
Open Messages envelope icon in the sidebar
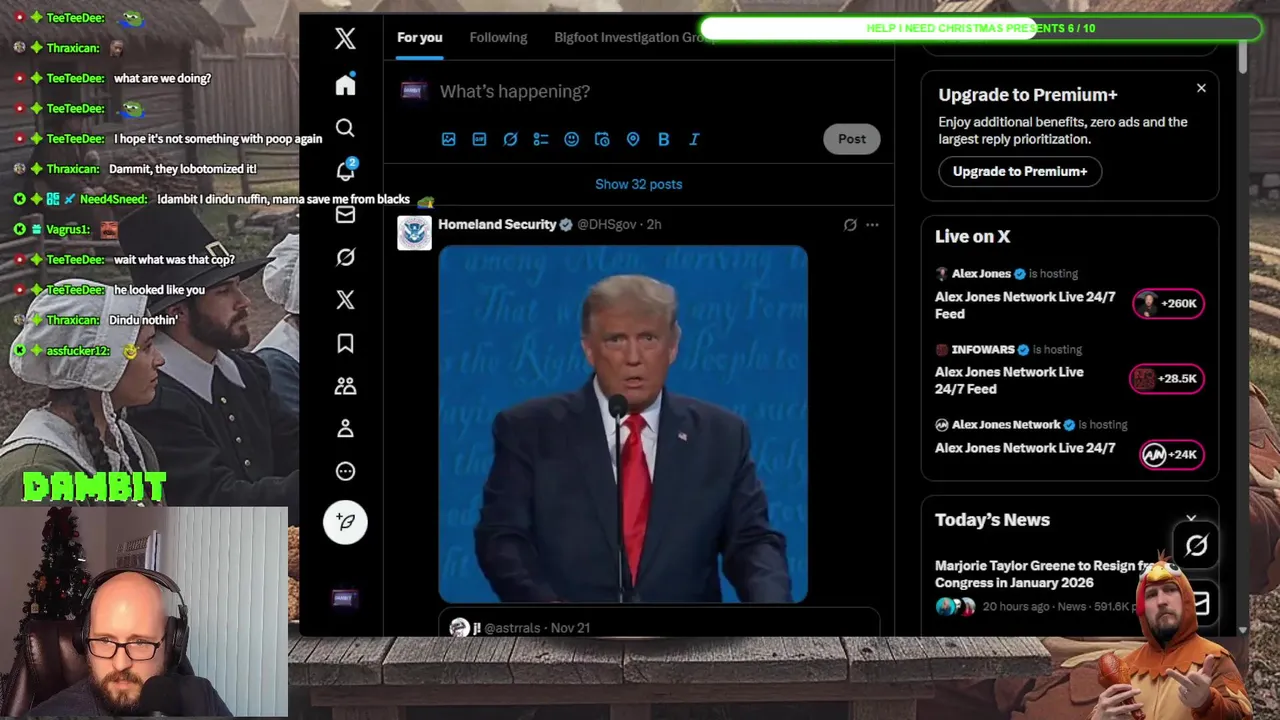(x=345, y=214)
